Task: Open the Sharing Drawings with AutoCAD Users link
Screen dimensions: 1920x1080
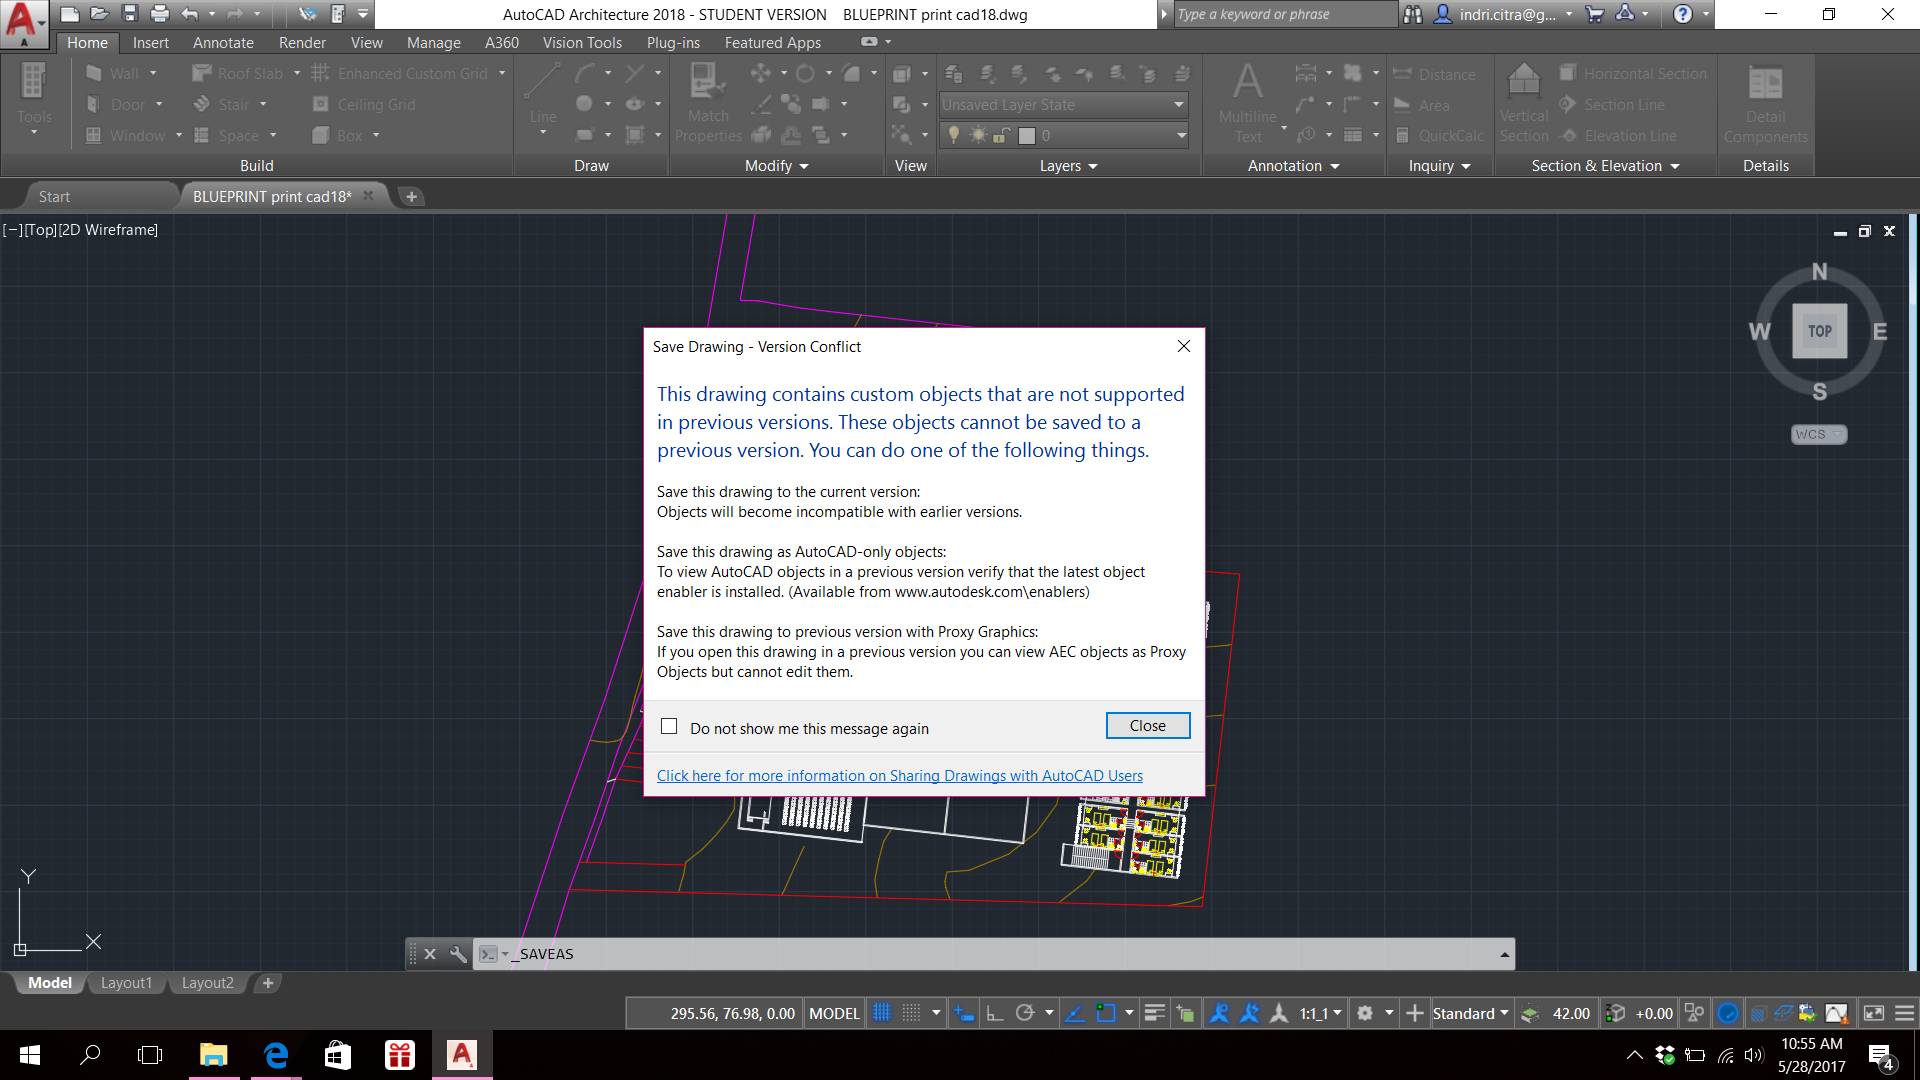Action: pos(899,775)
